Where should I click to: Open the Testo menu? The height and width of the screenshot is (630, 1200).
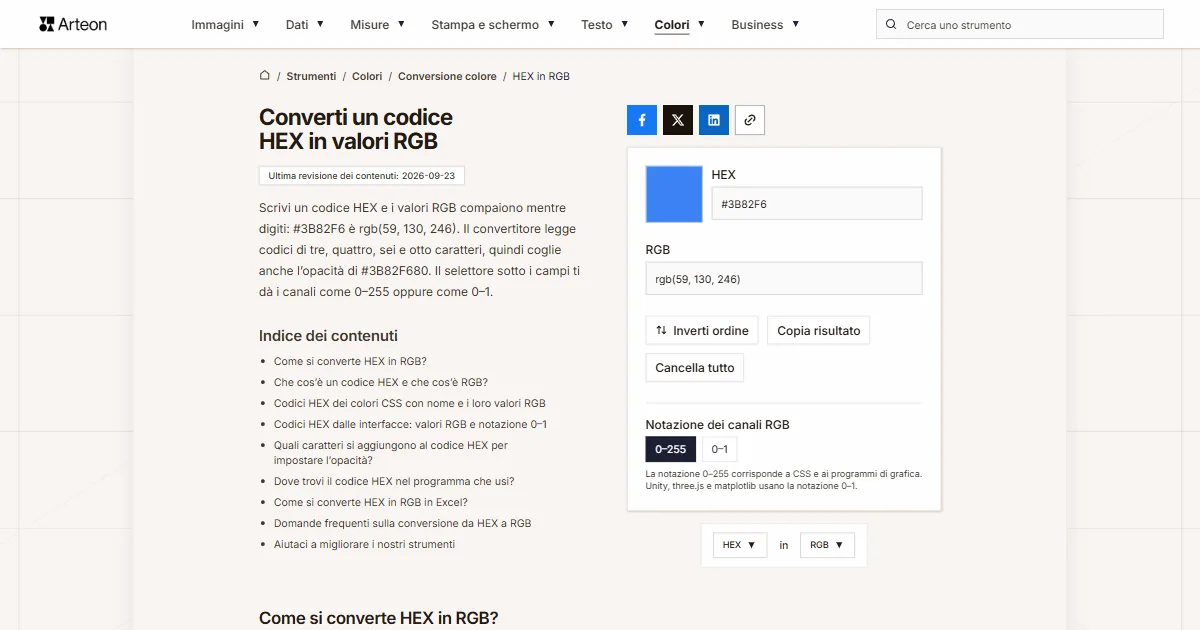[x=605, y=24]
